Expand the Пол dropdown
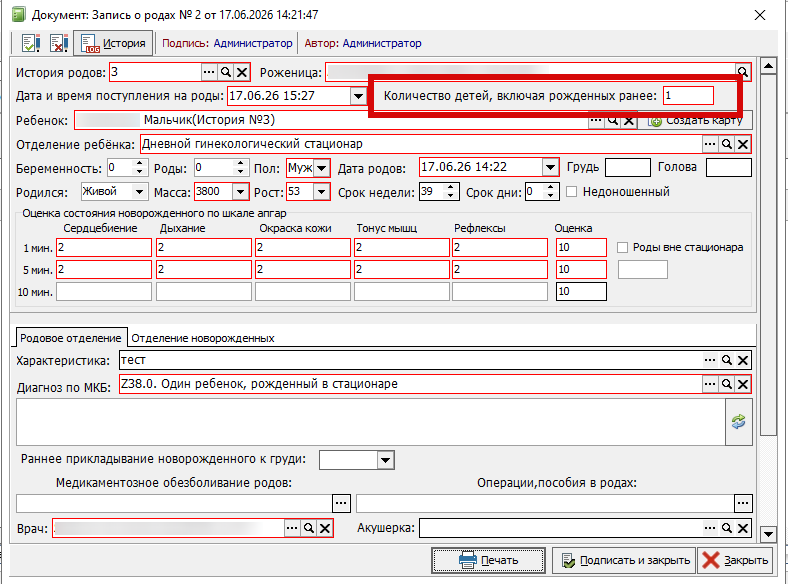Screen dimensions: 788x584 pyautogui.click(x=322, y=168)
